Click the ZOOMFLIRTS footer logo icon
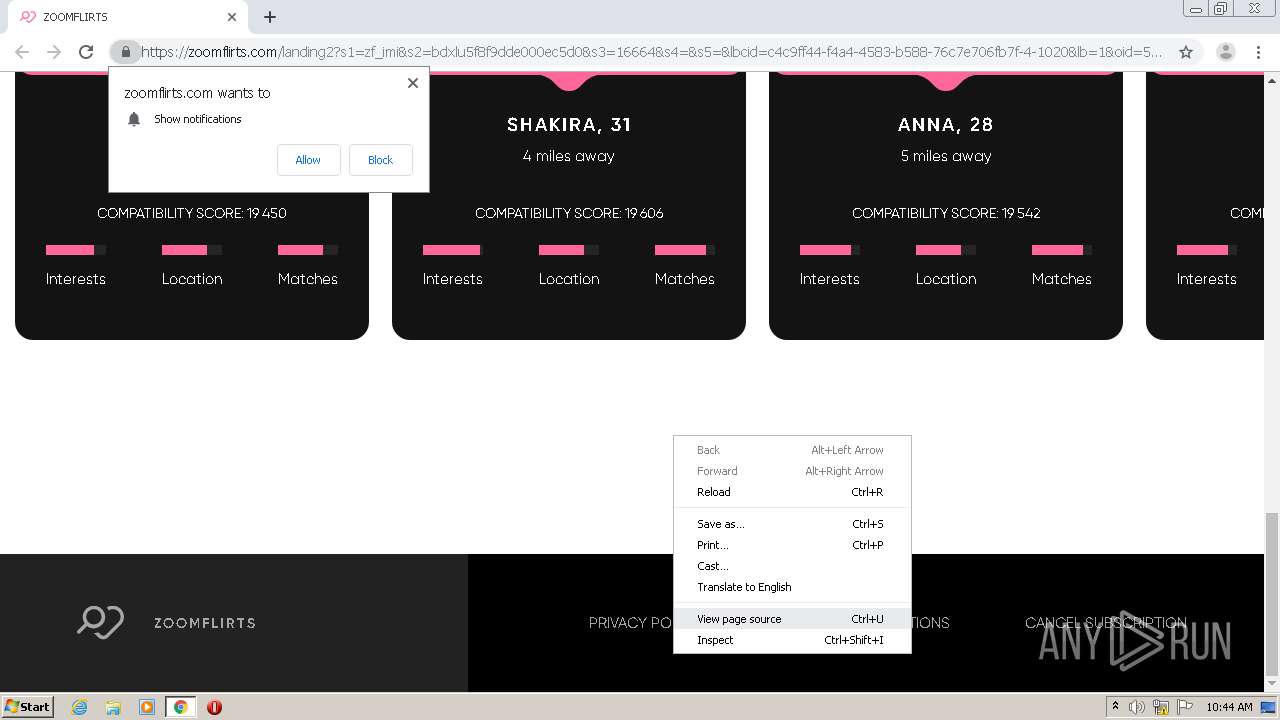Screen dimensions: 1280x720 [x=101, y=622]
